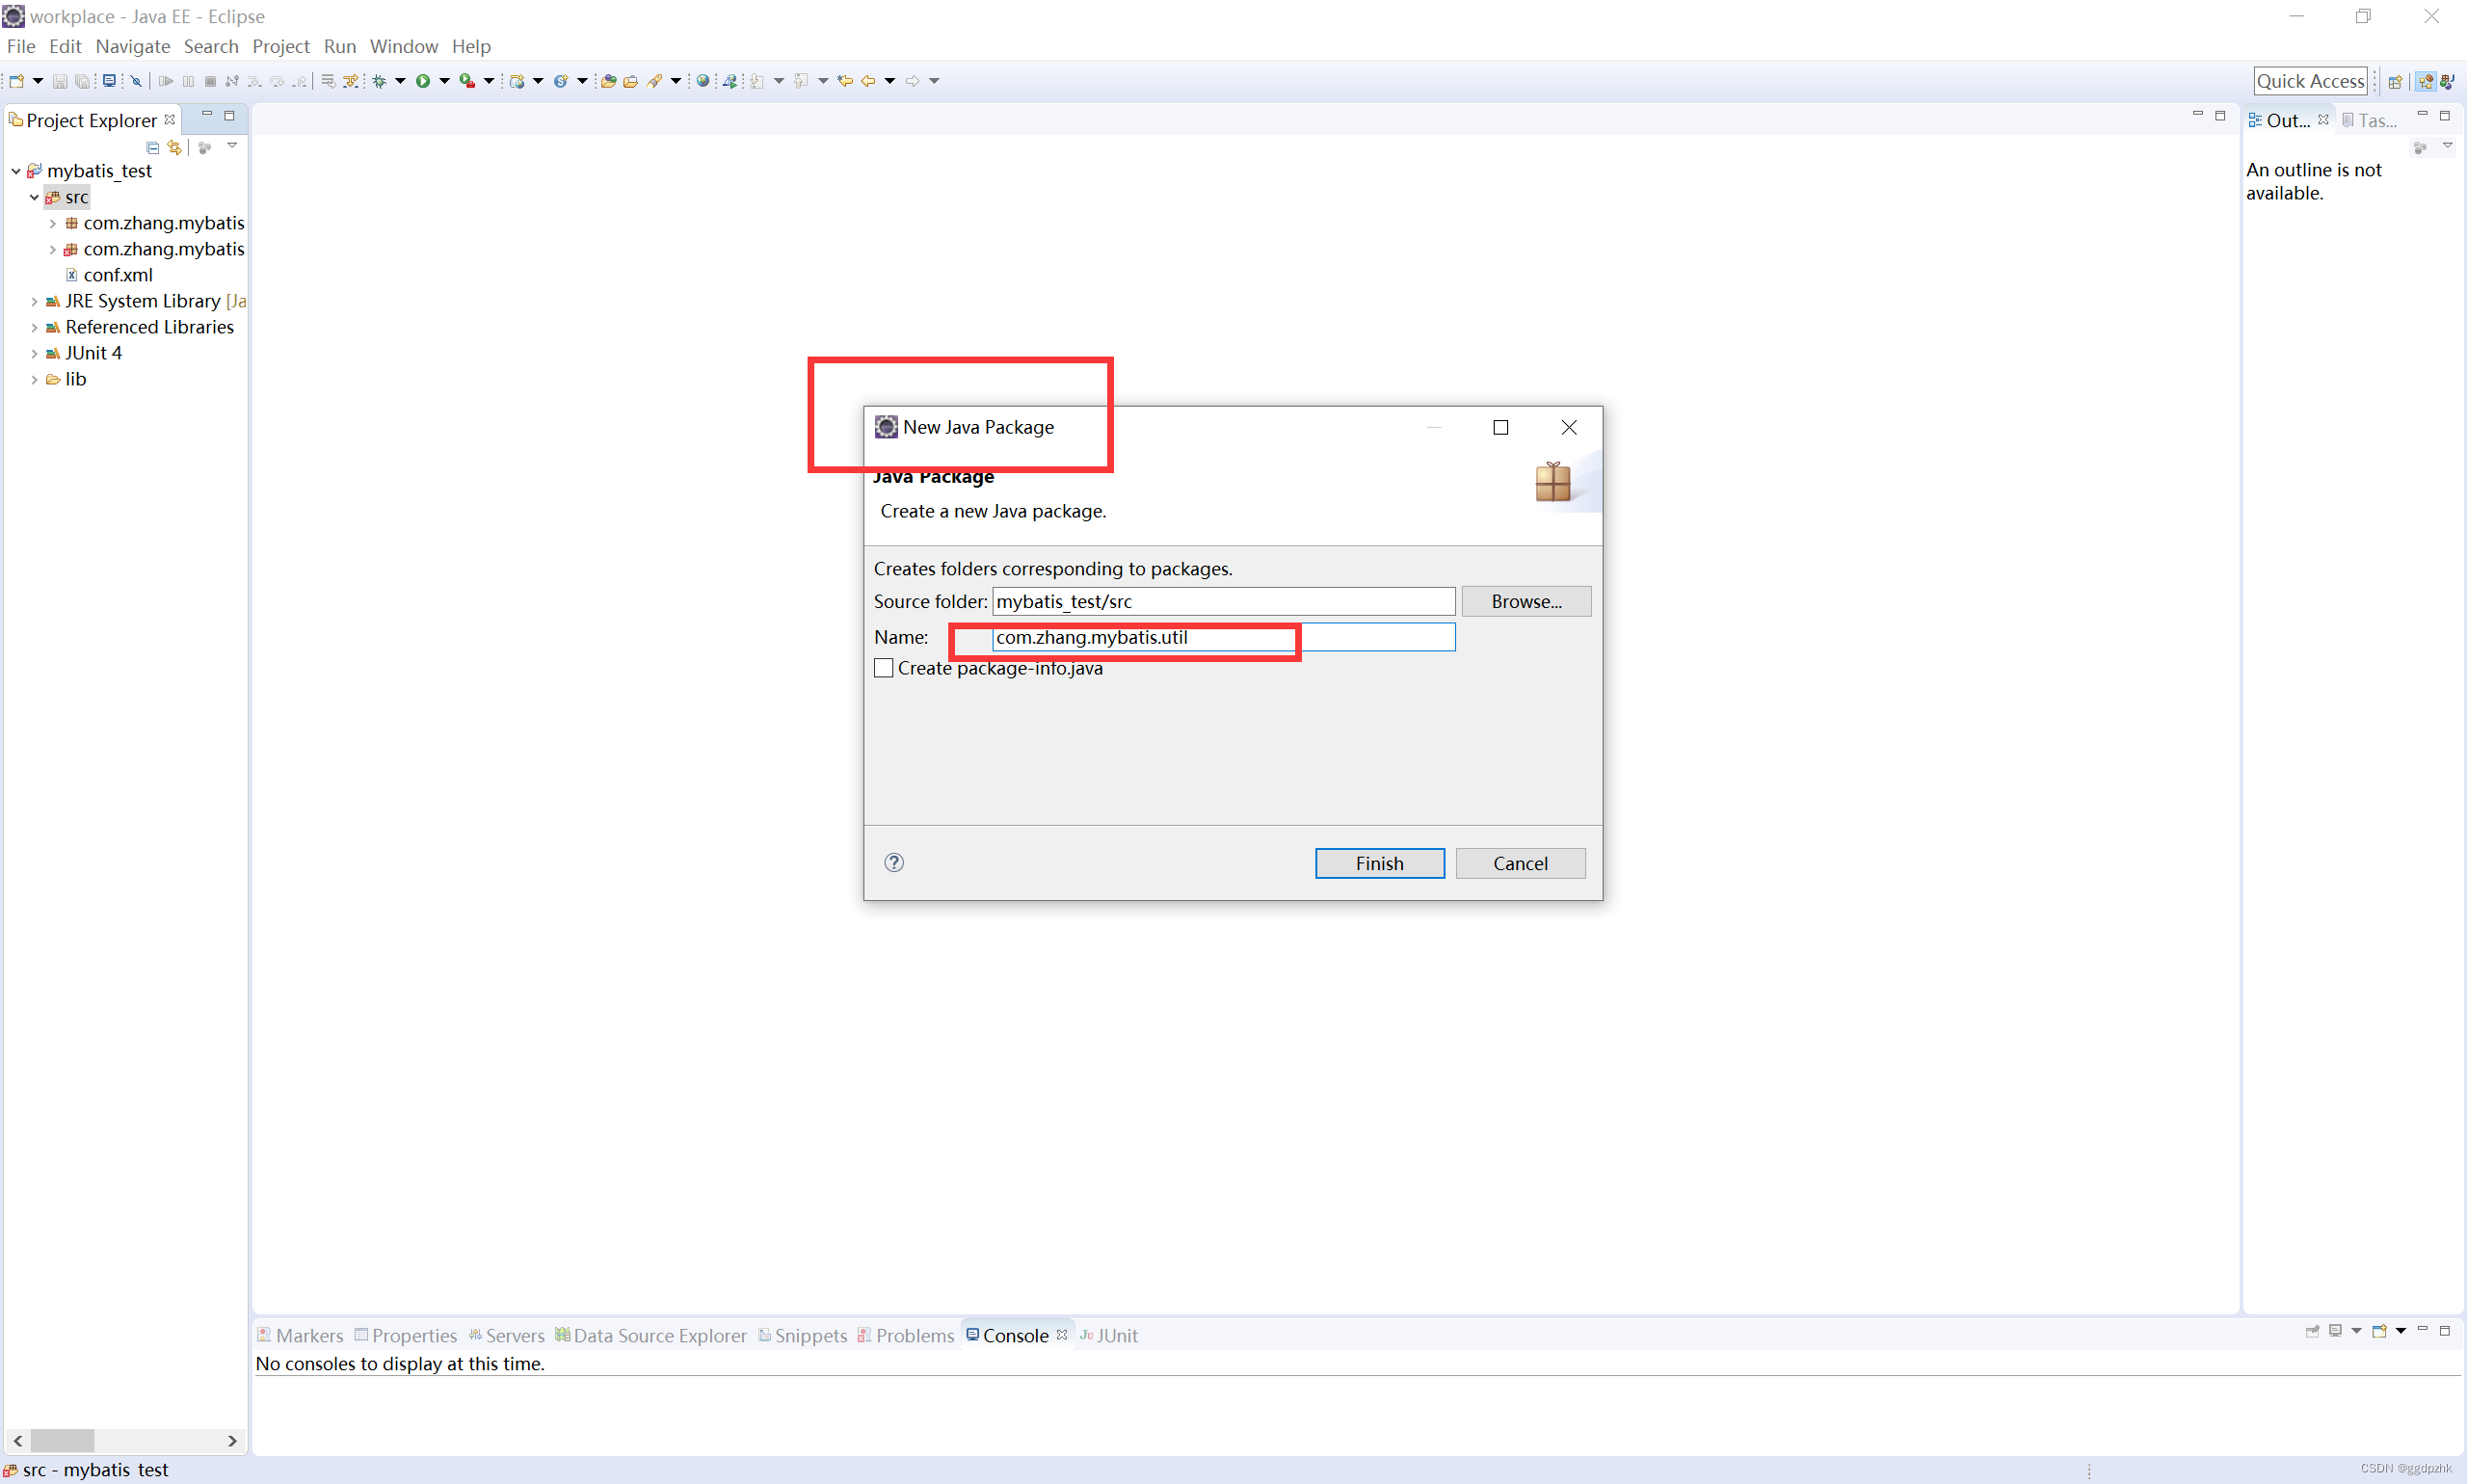The image size is (2467, 1484).
Task: Switch to the JUnit tab
Action: 1109,1335
